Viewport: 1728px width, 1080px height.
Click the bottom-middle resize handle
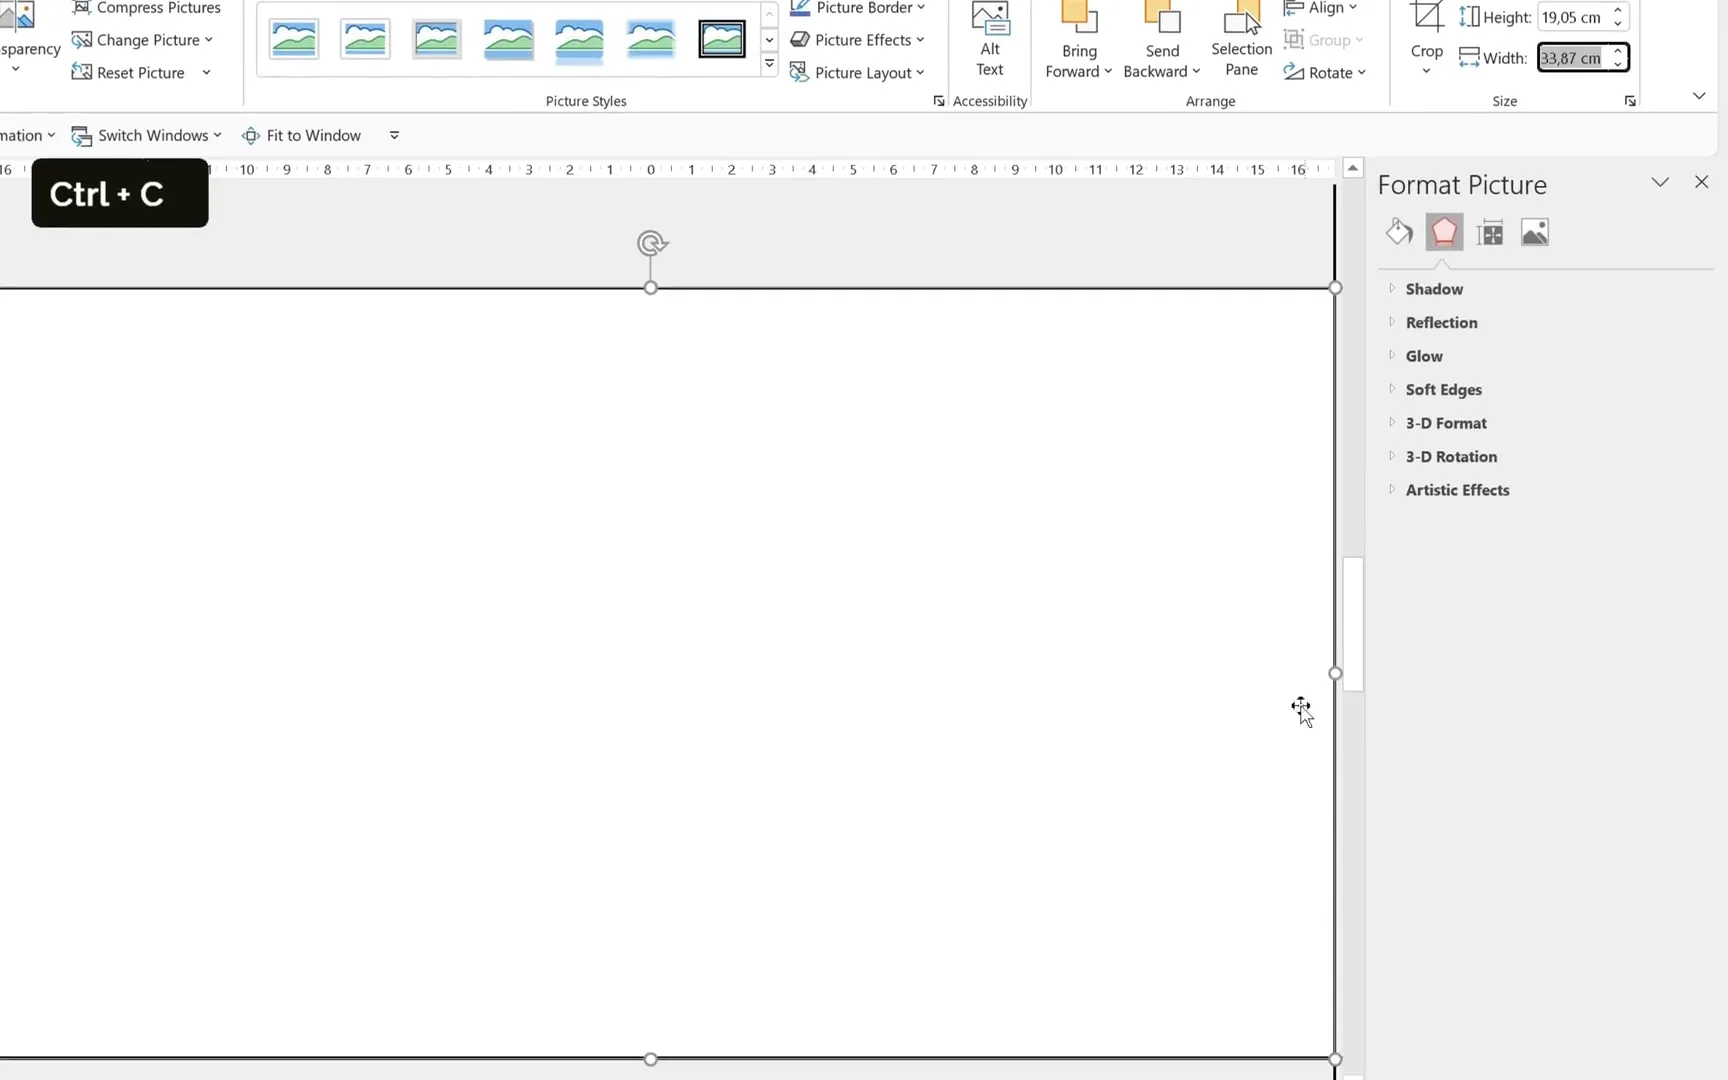[x=651, y=1059]
